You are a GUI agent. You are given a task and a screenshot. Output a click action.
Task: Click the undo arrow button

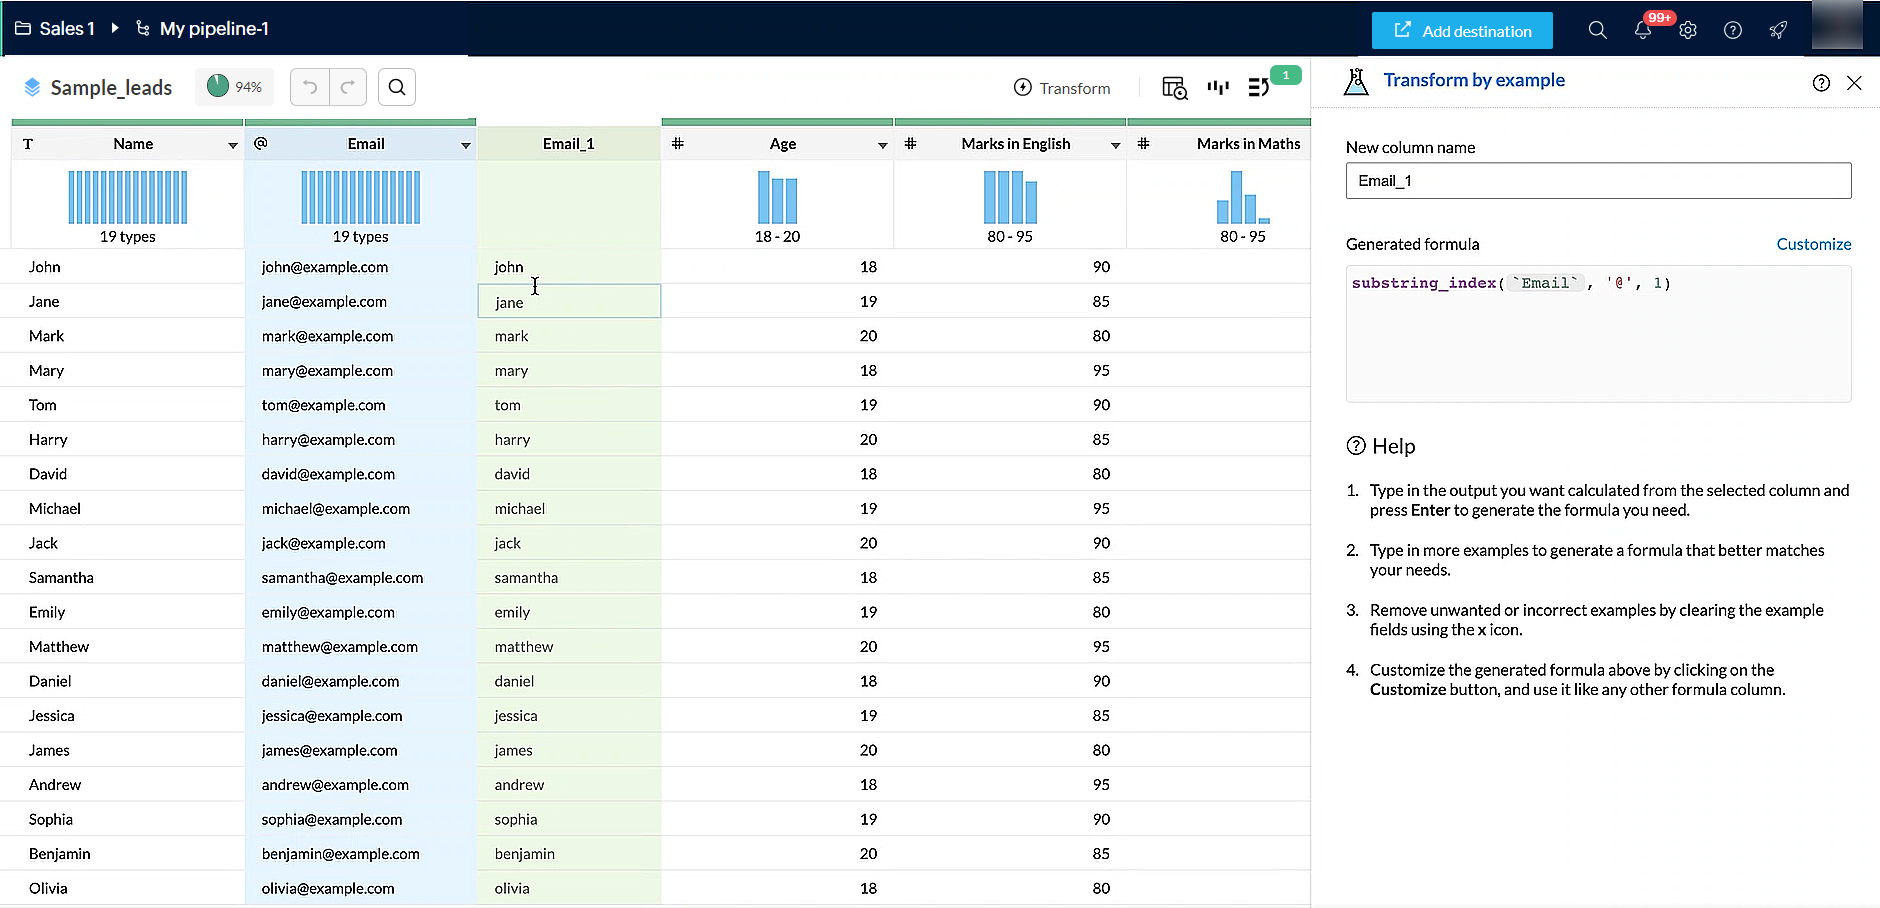(310, 88)
